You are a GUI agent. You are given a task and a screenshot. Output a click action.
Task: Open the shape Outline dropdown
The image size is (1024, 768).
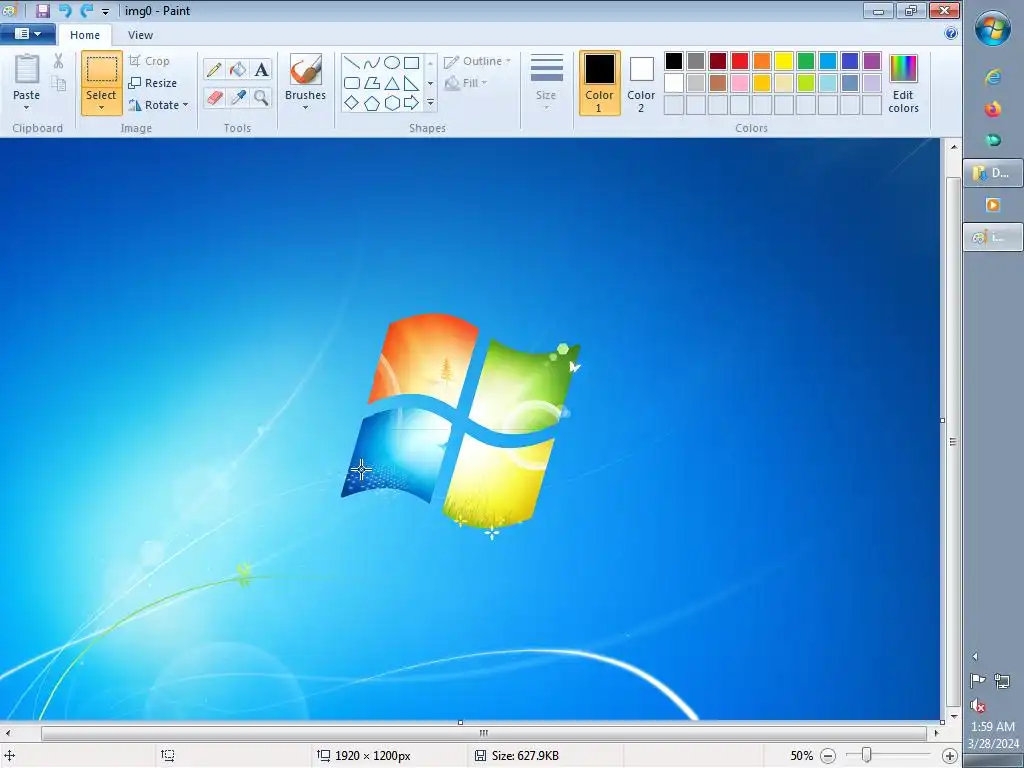tap(477, 61)
